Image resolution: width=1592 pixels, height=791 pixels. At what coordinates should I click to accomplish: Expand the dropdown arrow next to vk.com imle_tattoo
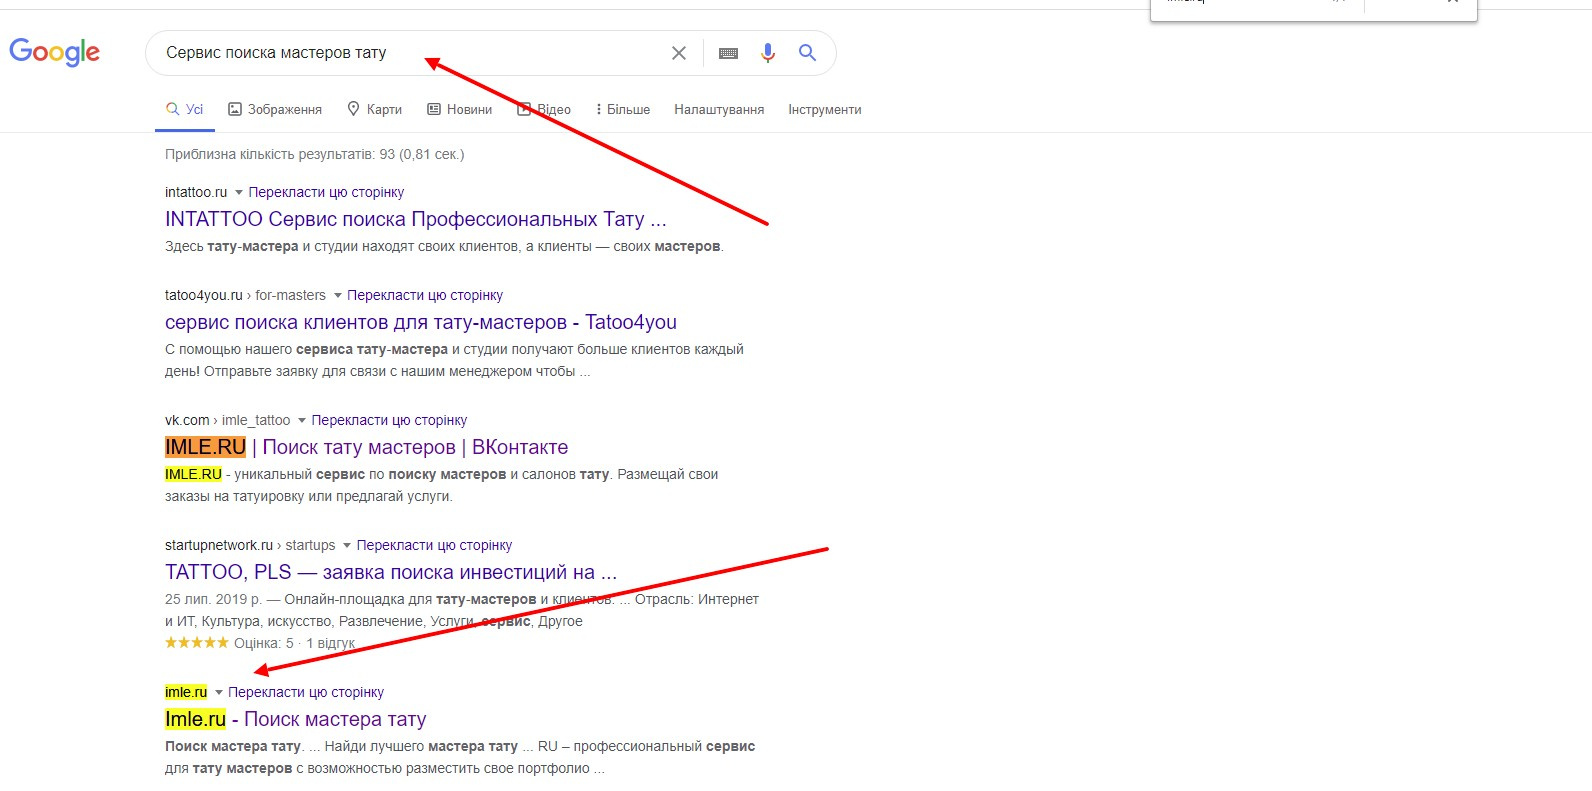point(302,420)
